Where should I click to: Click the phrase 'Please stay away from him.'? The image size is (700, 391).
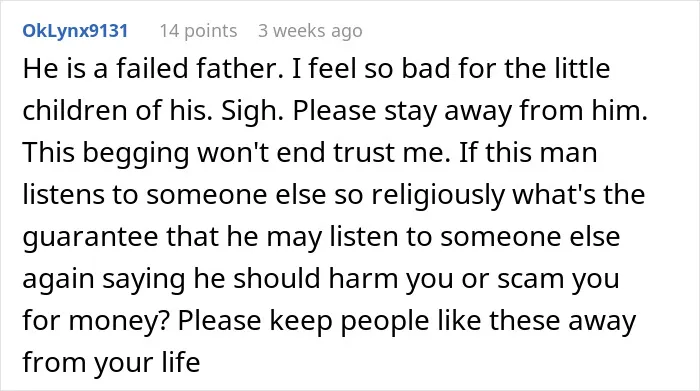point(470,111)
